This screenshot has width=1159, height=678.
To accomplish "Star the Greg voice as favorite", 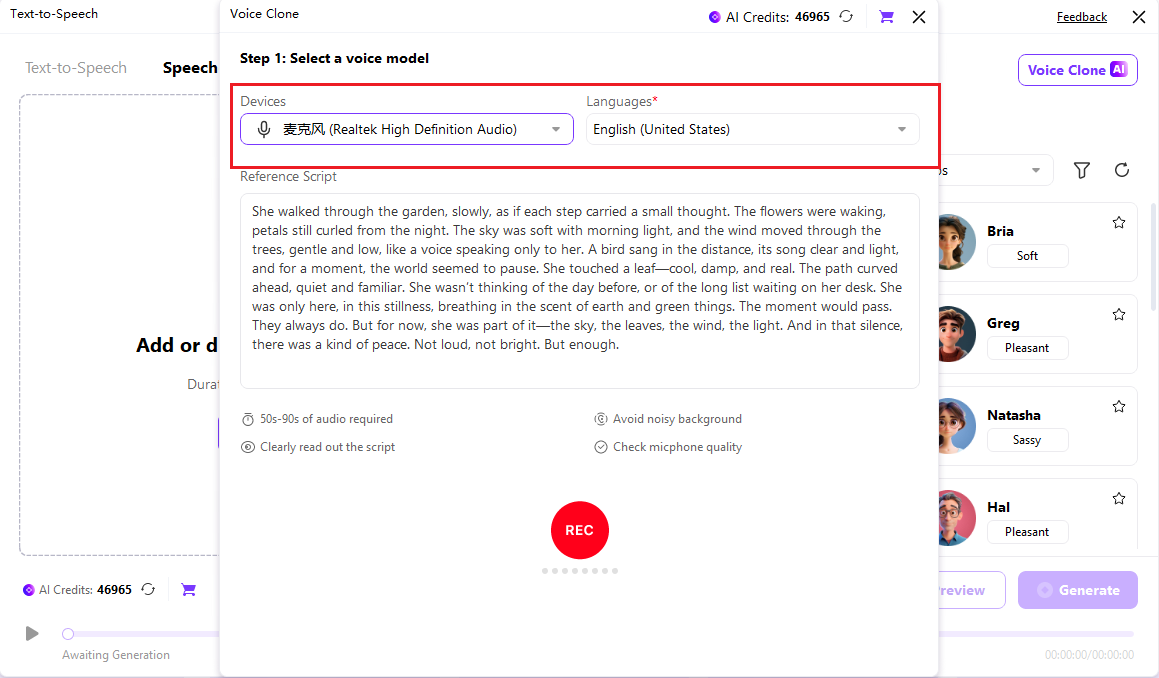I will 1119,315.
